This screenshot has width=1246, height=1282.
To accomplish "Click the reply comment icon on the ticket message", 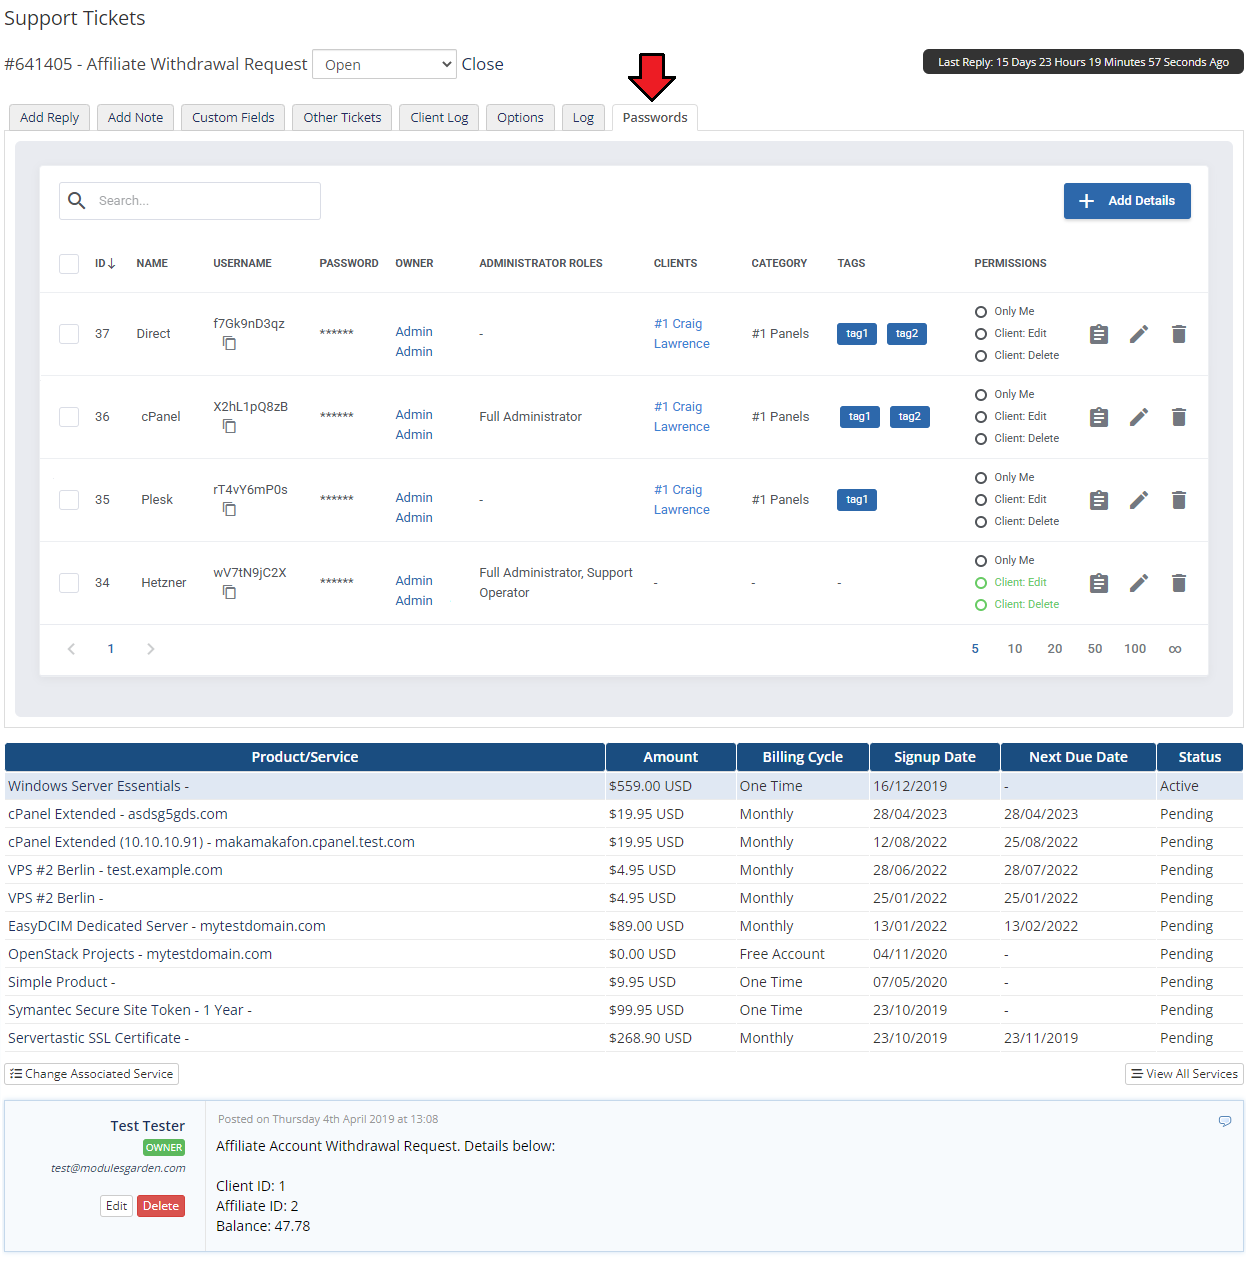I will 1225,1121.
